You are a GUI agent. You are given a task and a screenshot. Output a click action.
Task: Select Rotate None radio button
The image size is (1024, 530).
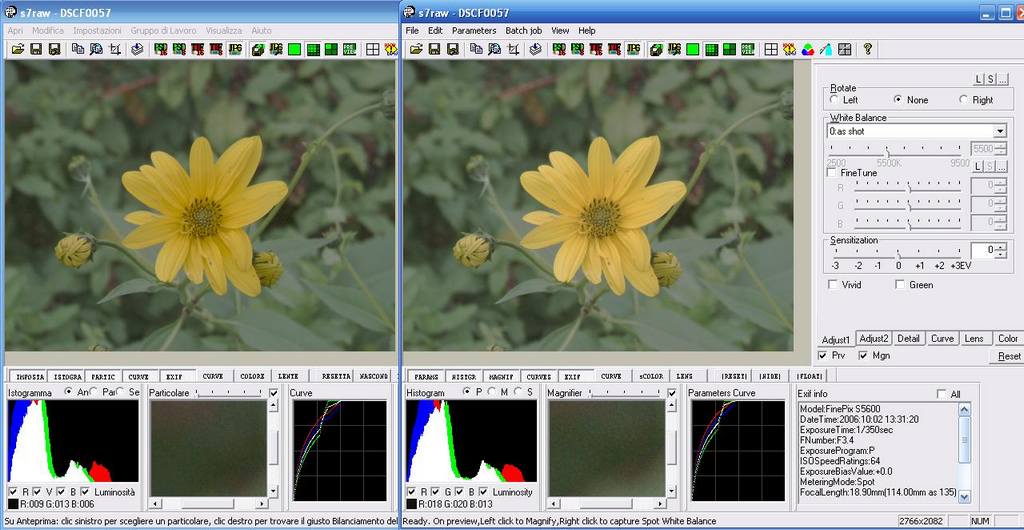coord(898,100)
